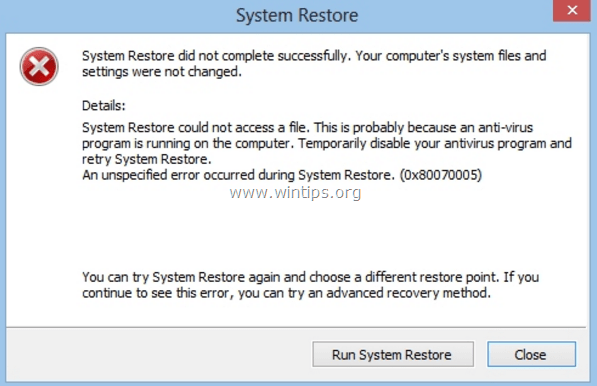The image size is (597, 386).
Task: Close the dialog with the red X button
Action: (571, 10)
